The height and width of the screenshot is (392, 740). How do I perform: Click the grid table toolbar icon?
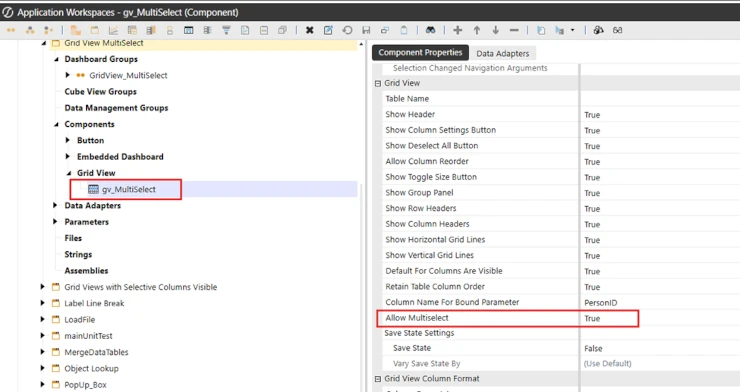point(132,30)
